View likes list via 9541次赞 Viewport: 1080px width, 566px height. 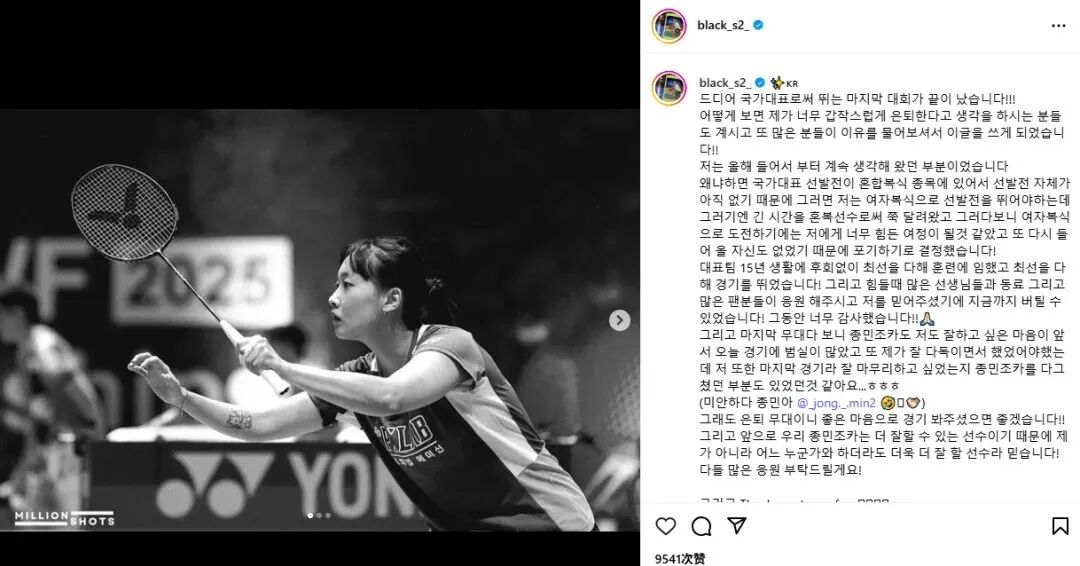tap(680, 558)
